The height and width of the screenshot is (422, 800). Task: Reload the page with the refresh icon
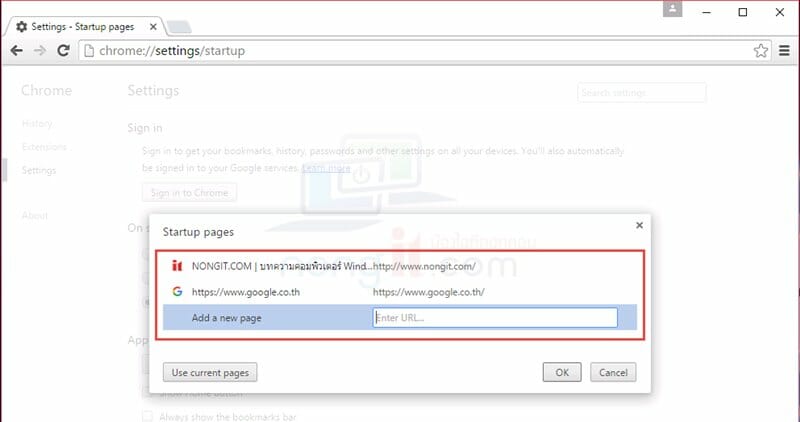click(63, 51)
